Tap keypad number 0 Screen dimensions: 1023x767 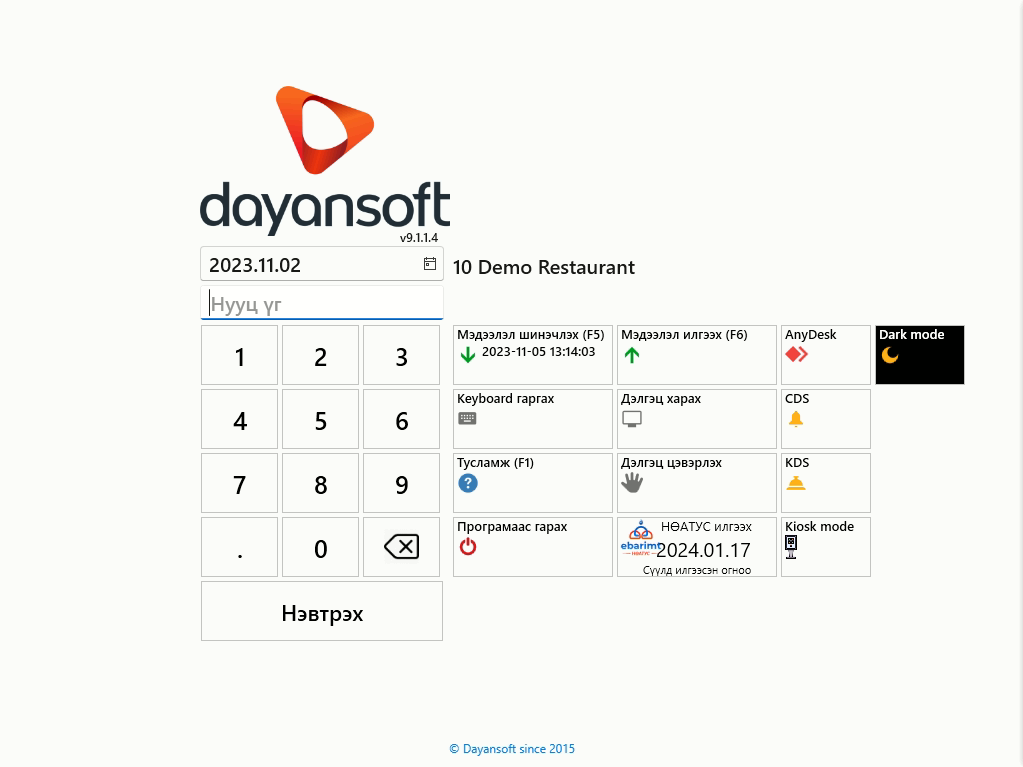click(320, 547)
